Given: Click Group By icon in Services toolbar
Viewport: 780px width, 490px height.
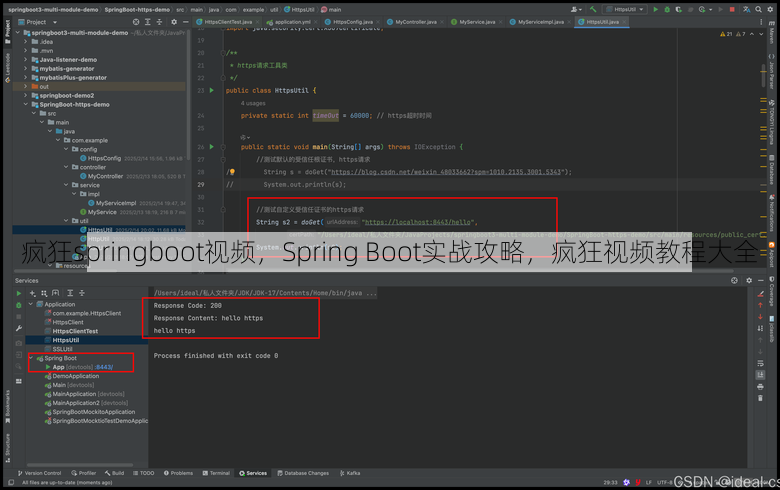Looking at the screenshot, I should 44,294.
